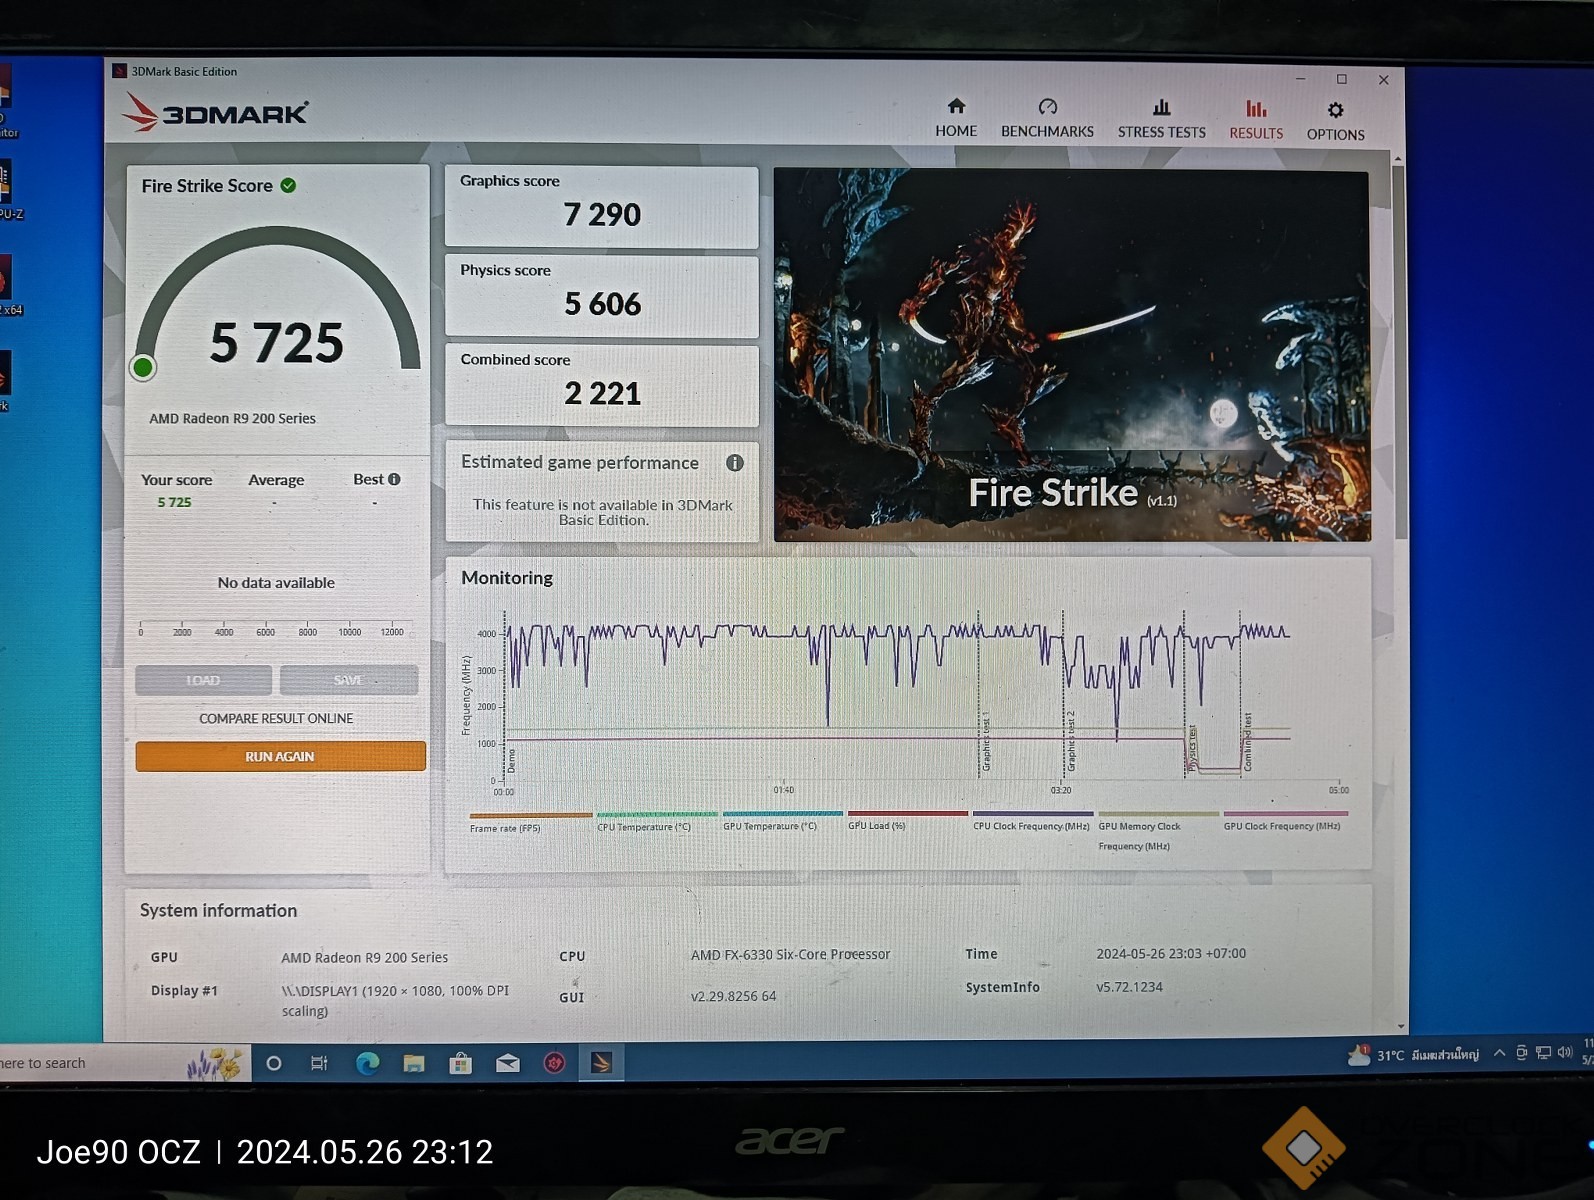This screenshot has height=1200, width=1594.
Task: Toggle the Frame rate (FPS) legend item
Action: click(530, 822)
